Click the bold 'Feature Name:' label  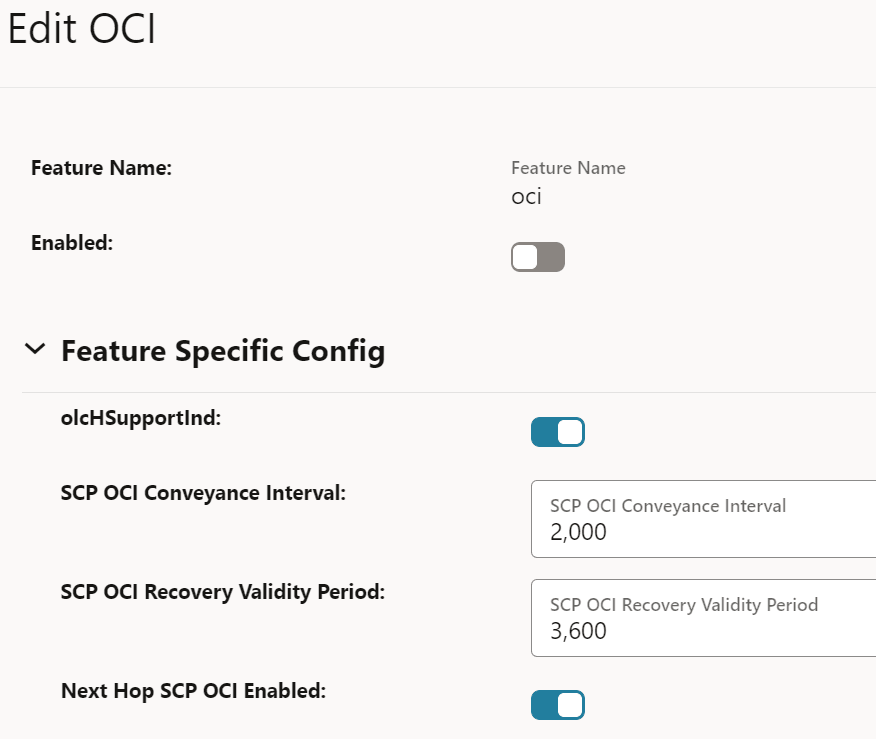tap(102, 168)
